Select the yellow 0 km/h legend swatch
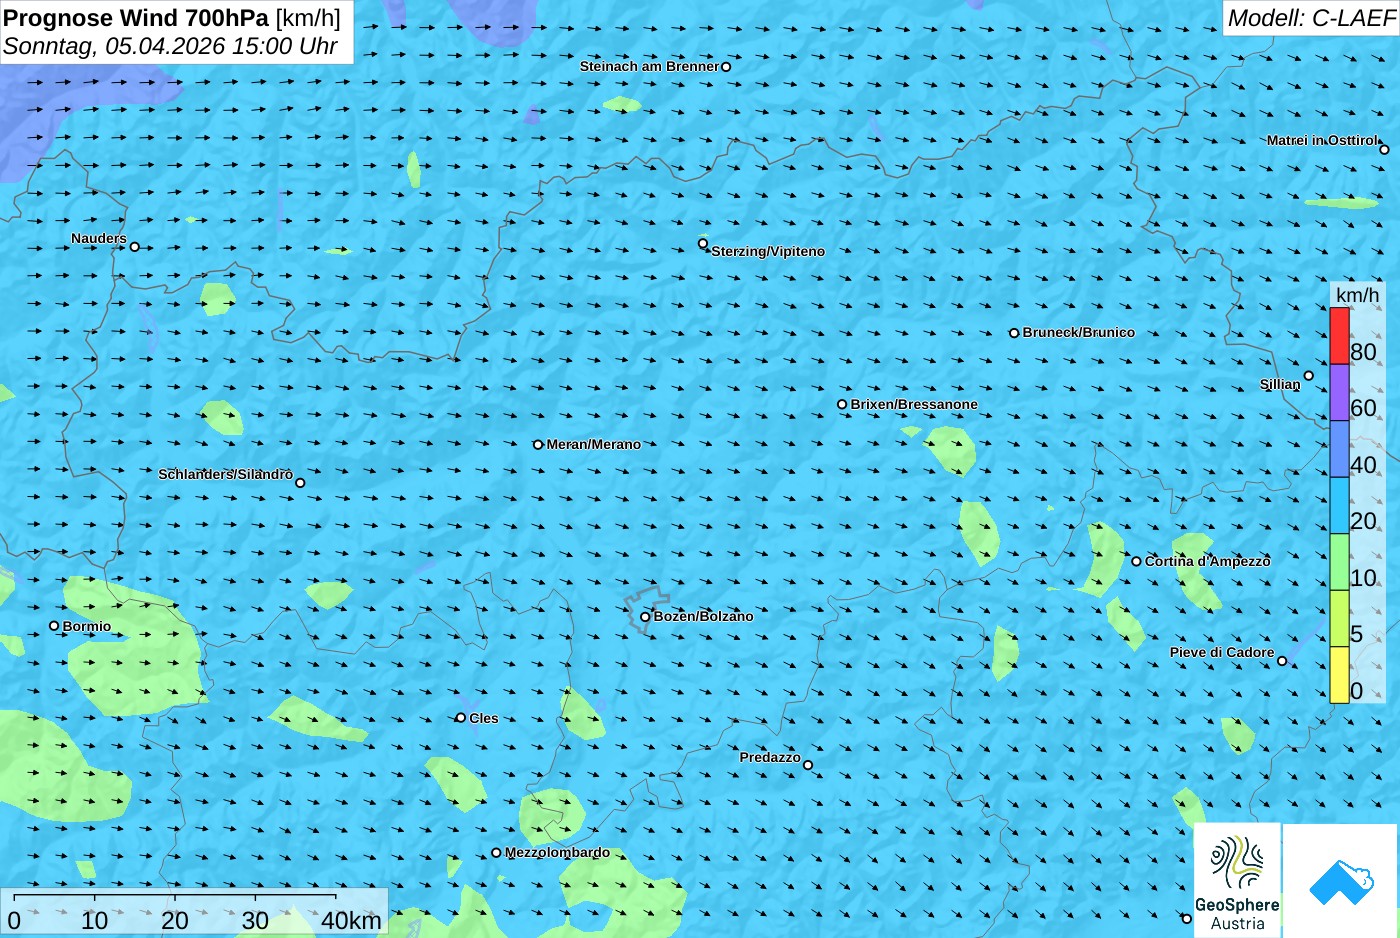This screenshot has width=1400, height=938. (x=1339, y=675)
